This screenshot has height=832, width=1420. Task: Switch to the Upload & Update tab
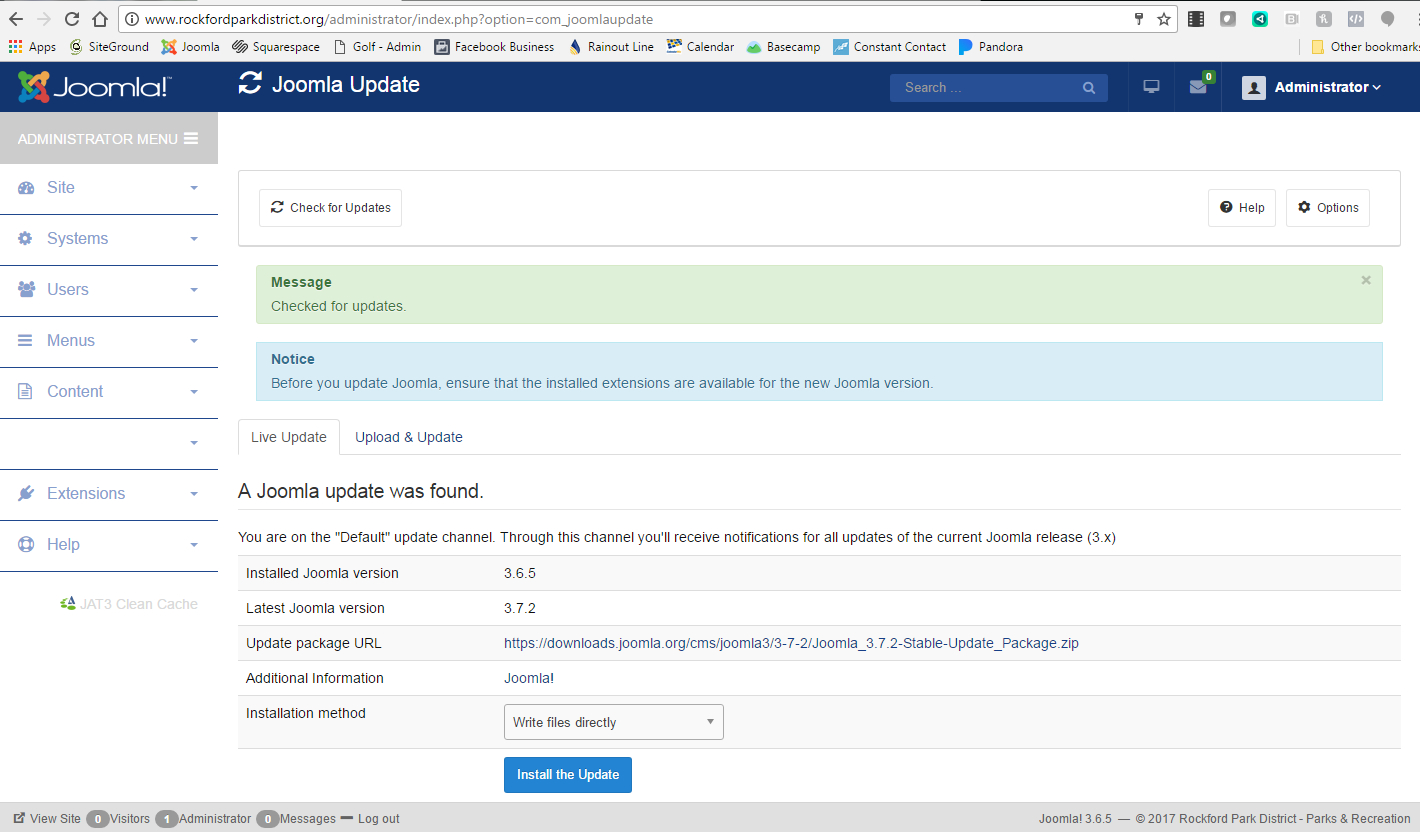click(409, 437)
